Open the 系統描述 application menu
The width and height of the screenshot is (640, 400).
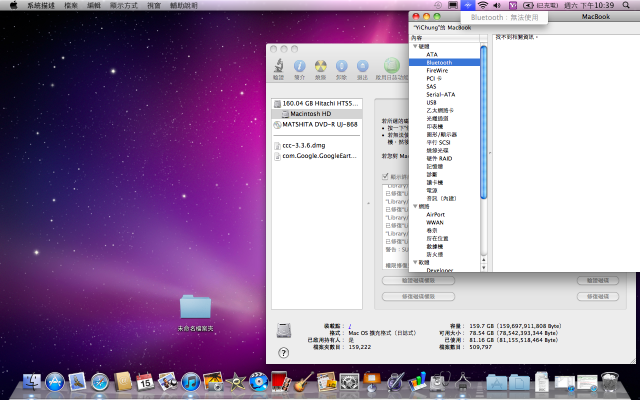click(x=41, y=5)
